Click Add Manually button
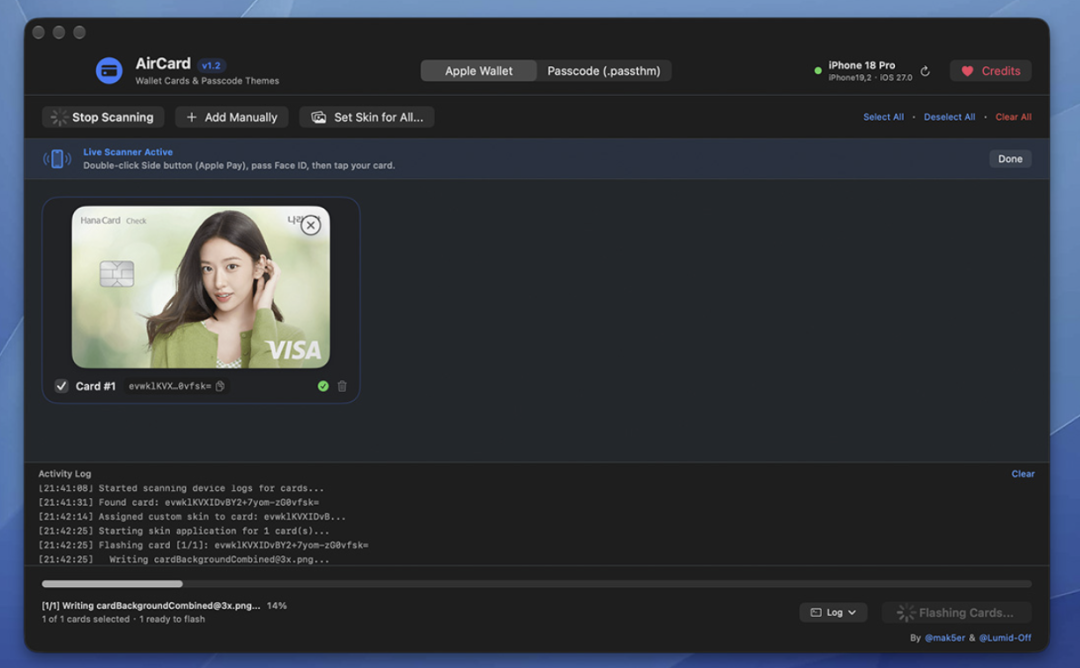The height and width of the screenshot is (668, 1080). (x=231, y=117)
